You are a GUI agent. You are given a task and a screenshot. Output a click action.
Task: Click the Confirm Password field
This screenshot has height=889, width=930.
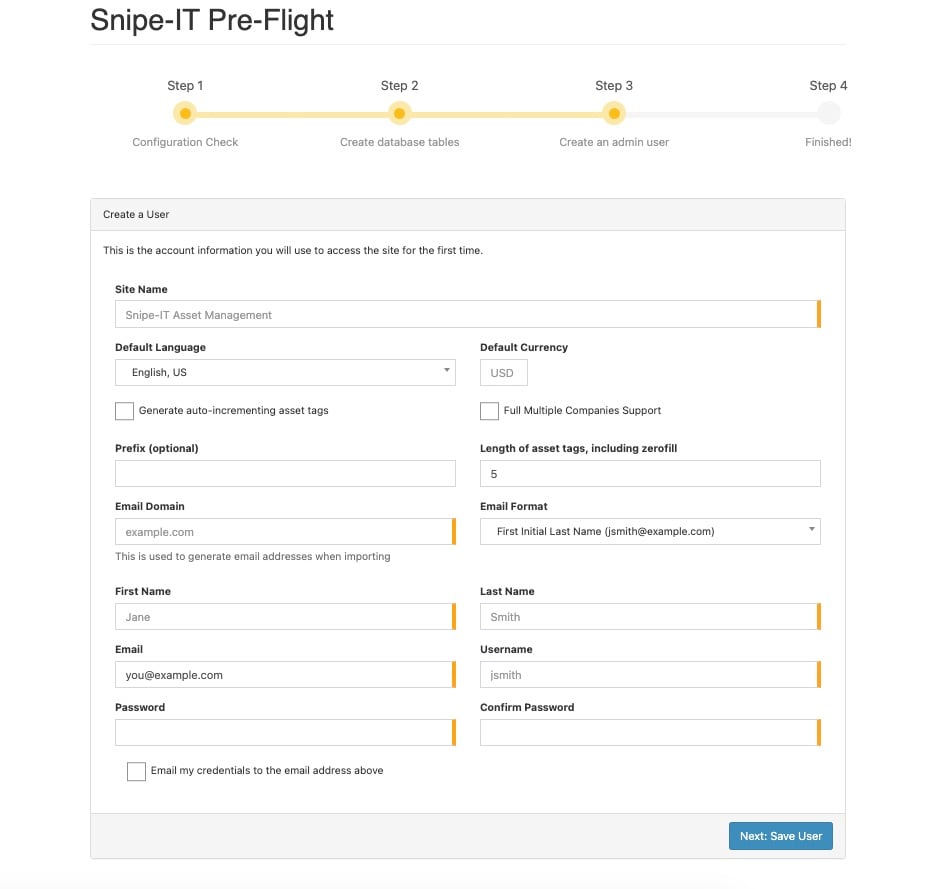pos(650,733)
